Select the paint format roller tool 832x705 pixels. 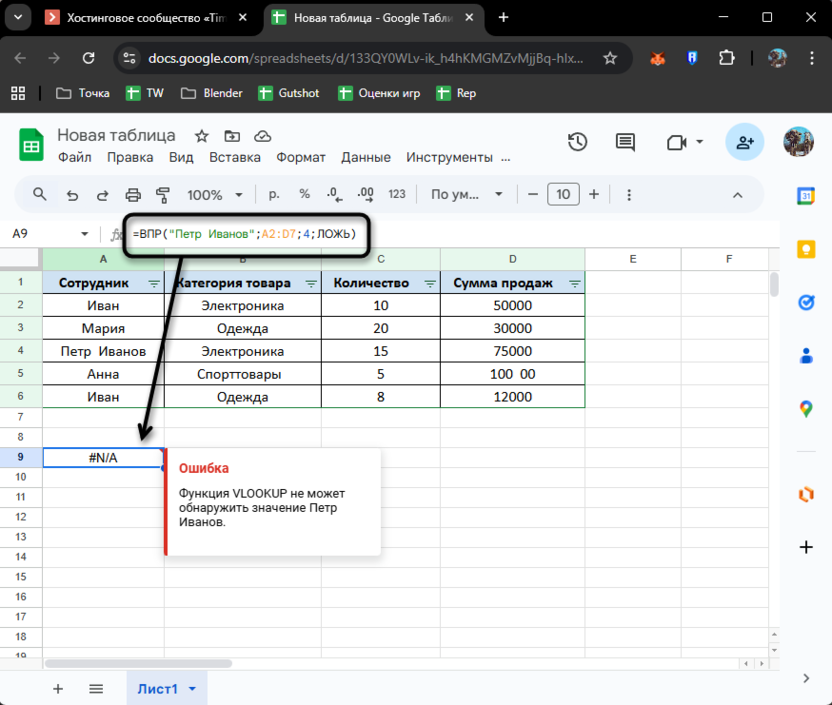(163, 195)
